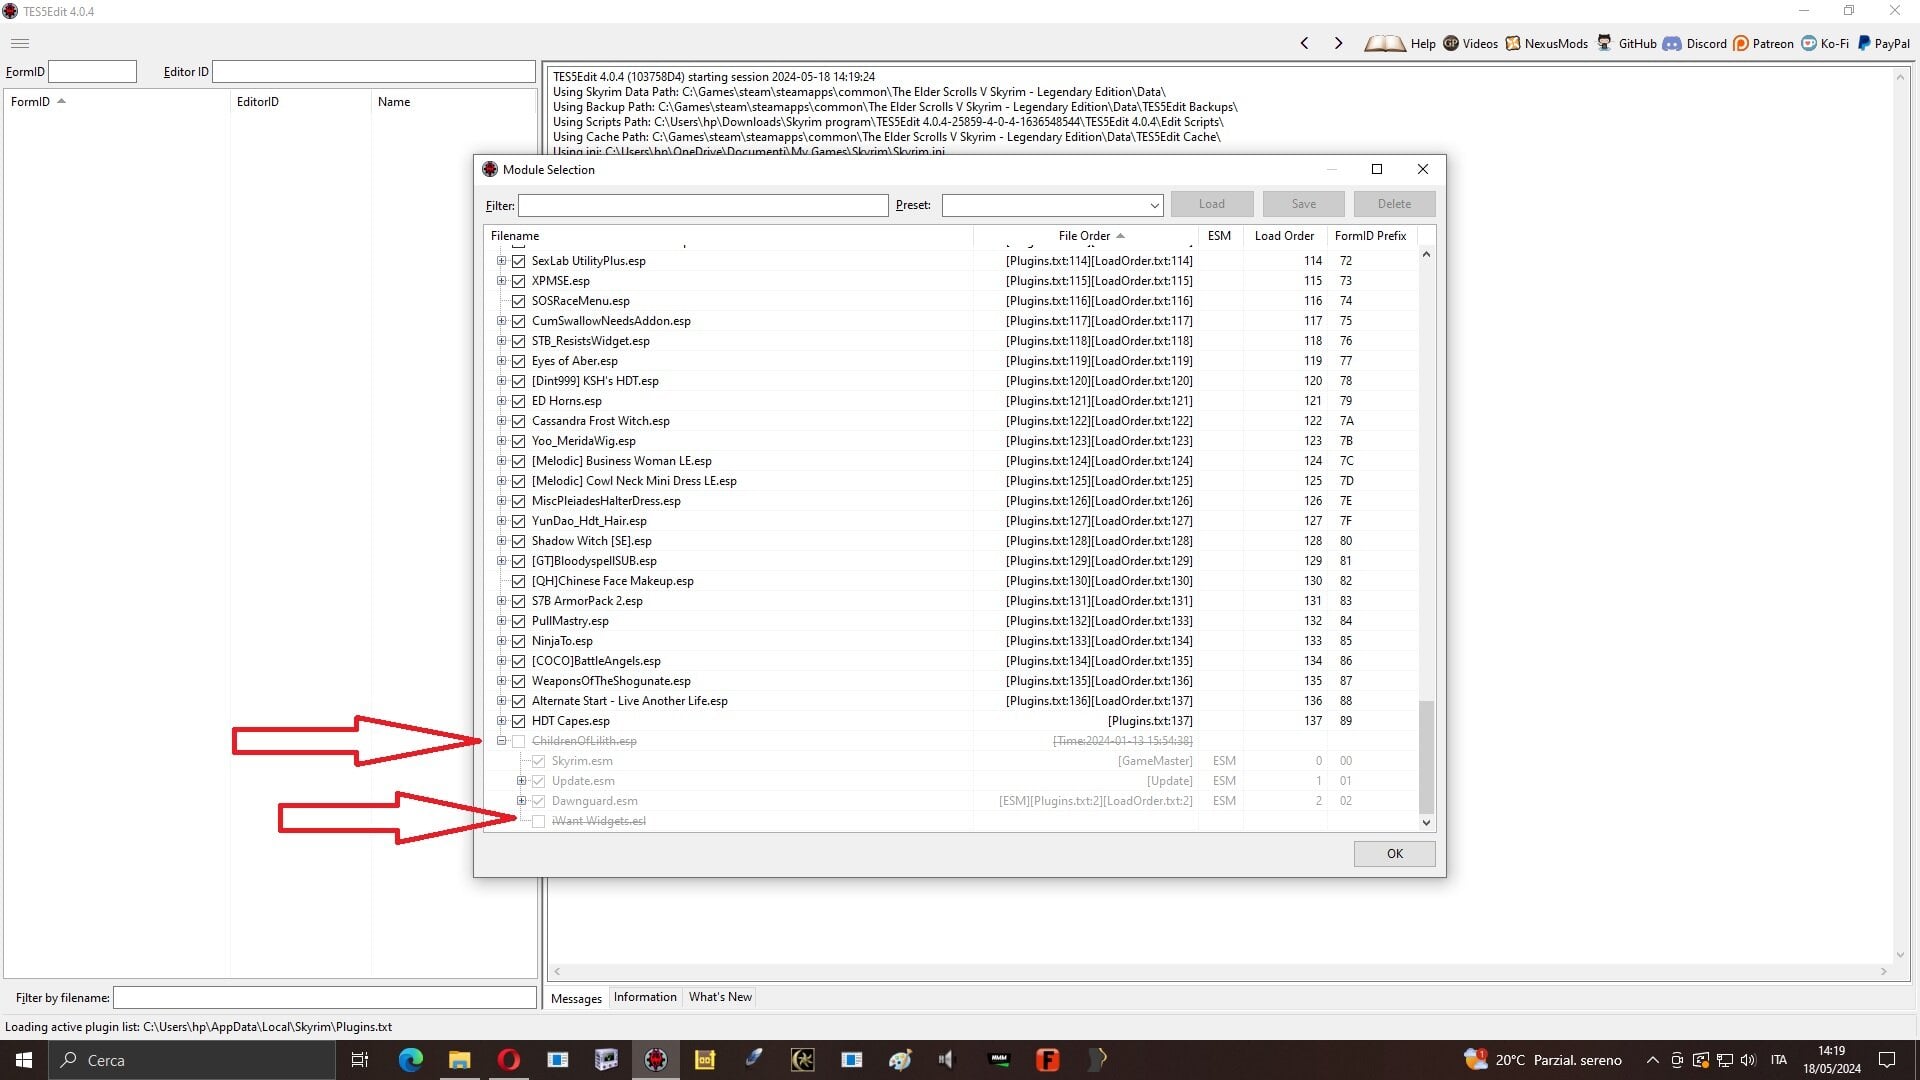Expand Cassandra Frost Witch.esp node
The width and height of the screenshot is (1920, 1080).
click(x=502, y=421)
